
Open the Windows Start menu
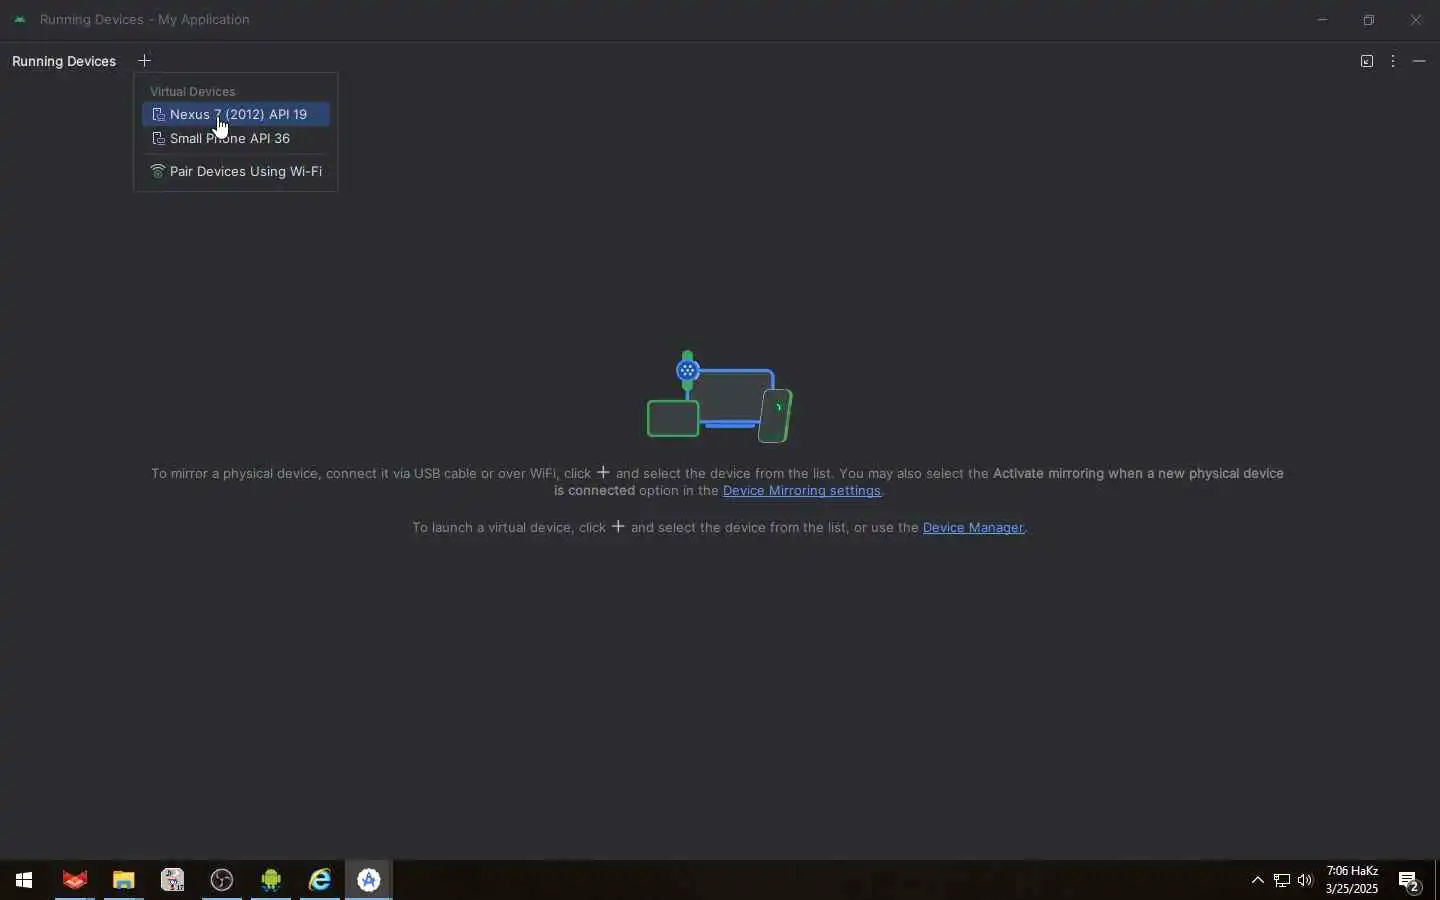click(x=24, y=881)
